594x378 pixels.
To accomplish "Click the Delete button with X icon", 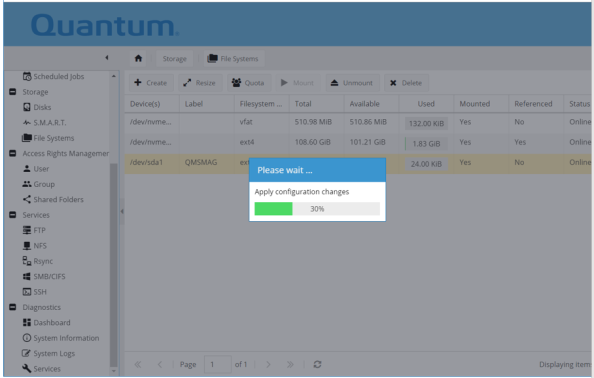I will tap(406, 83).
